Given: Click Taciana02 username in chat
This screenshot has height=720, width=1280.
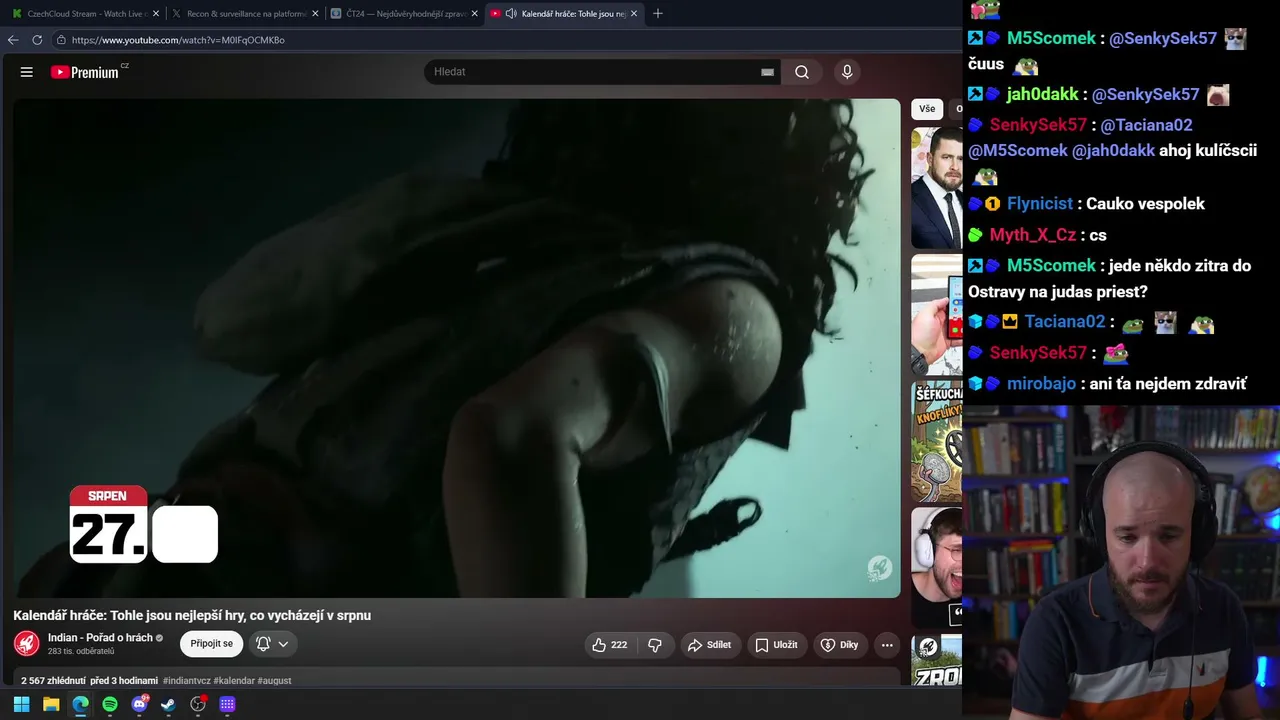Looking at the screenshot, I should 1067,322.
